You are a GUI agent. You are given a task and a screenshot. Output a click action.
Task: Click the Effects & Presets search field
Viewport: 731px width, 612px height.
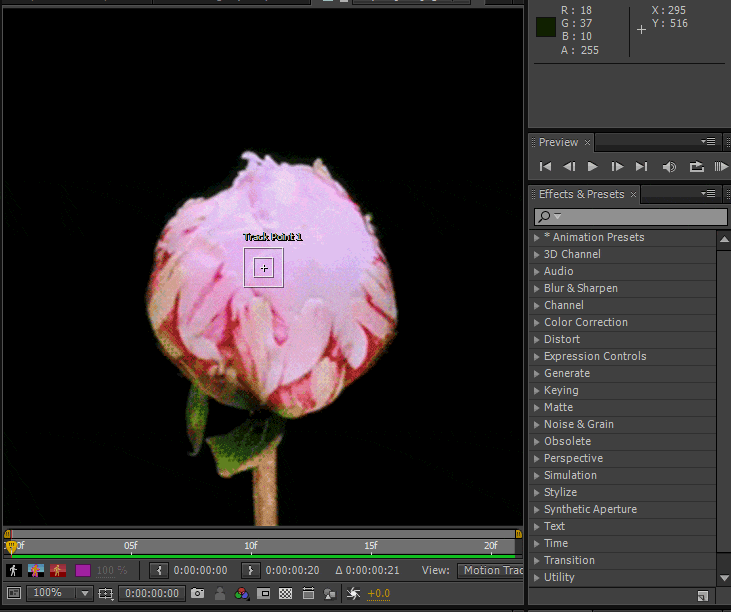click(x=640, y=217)
